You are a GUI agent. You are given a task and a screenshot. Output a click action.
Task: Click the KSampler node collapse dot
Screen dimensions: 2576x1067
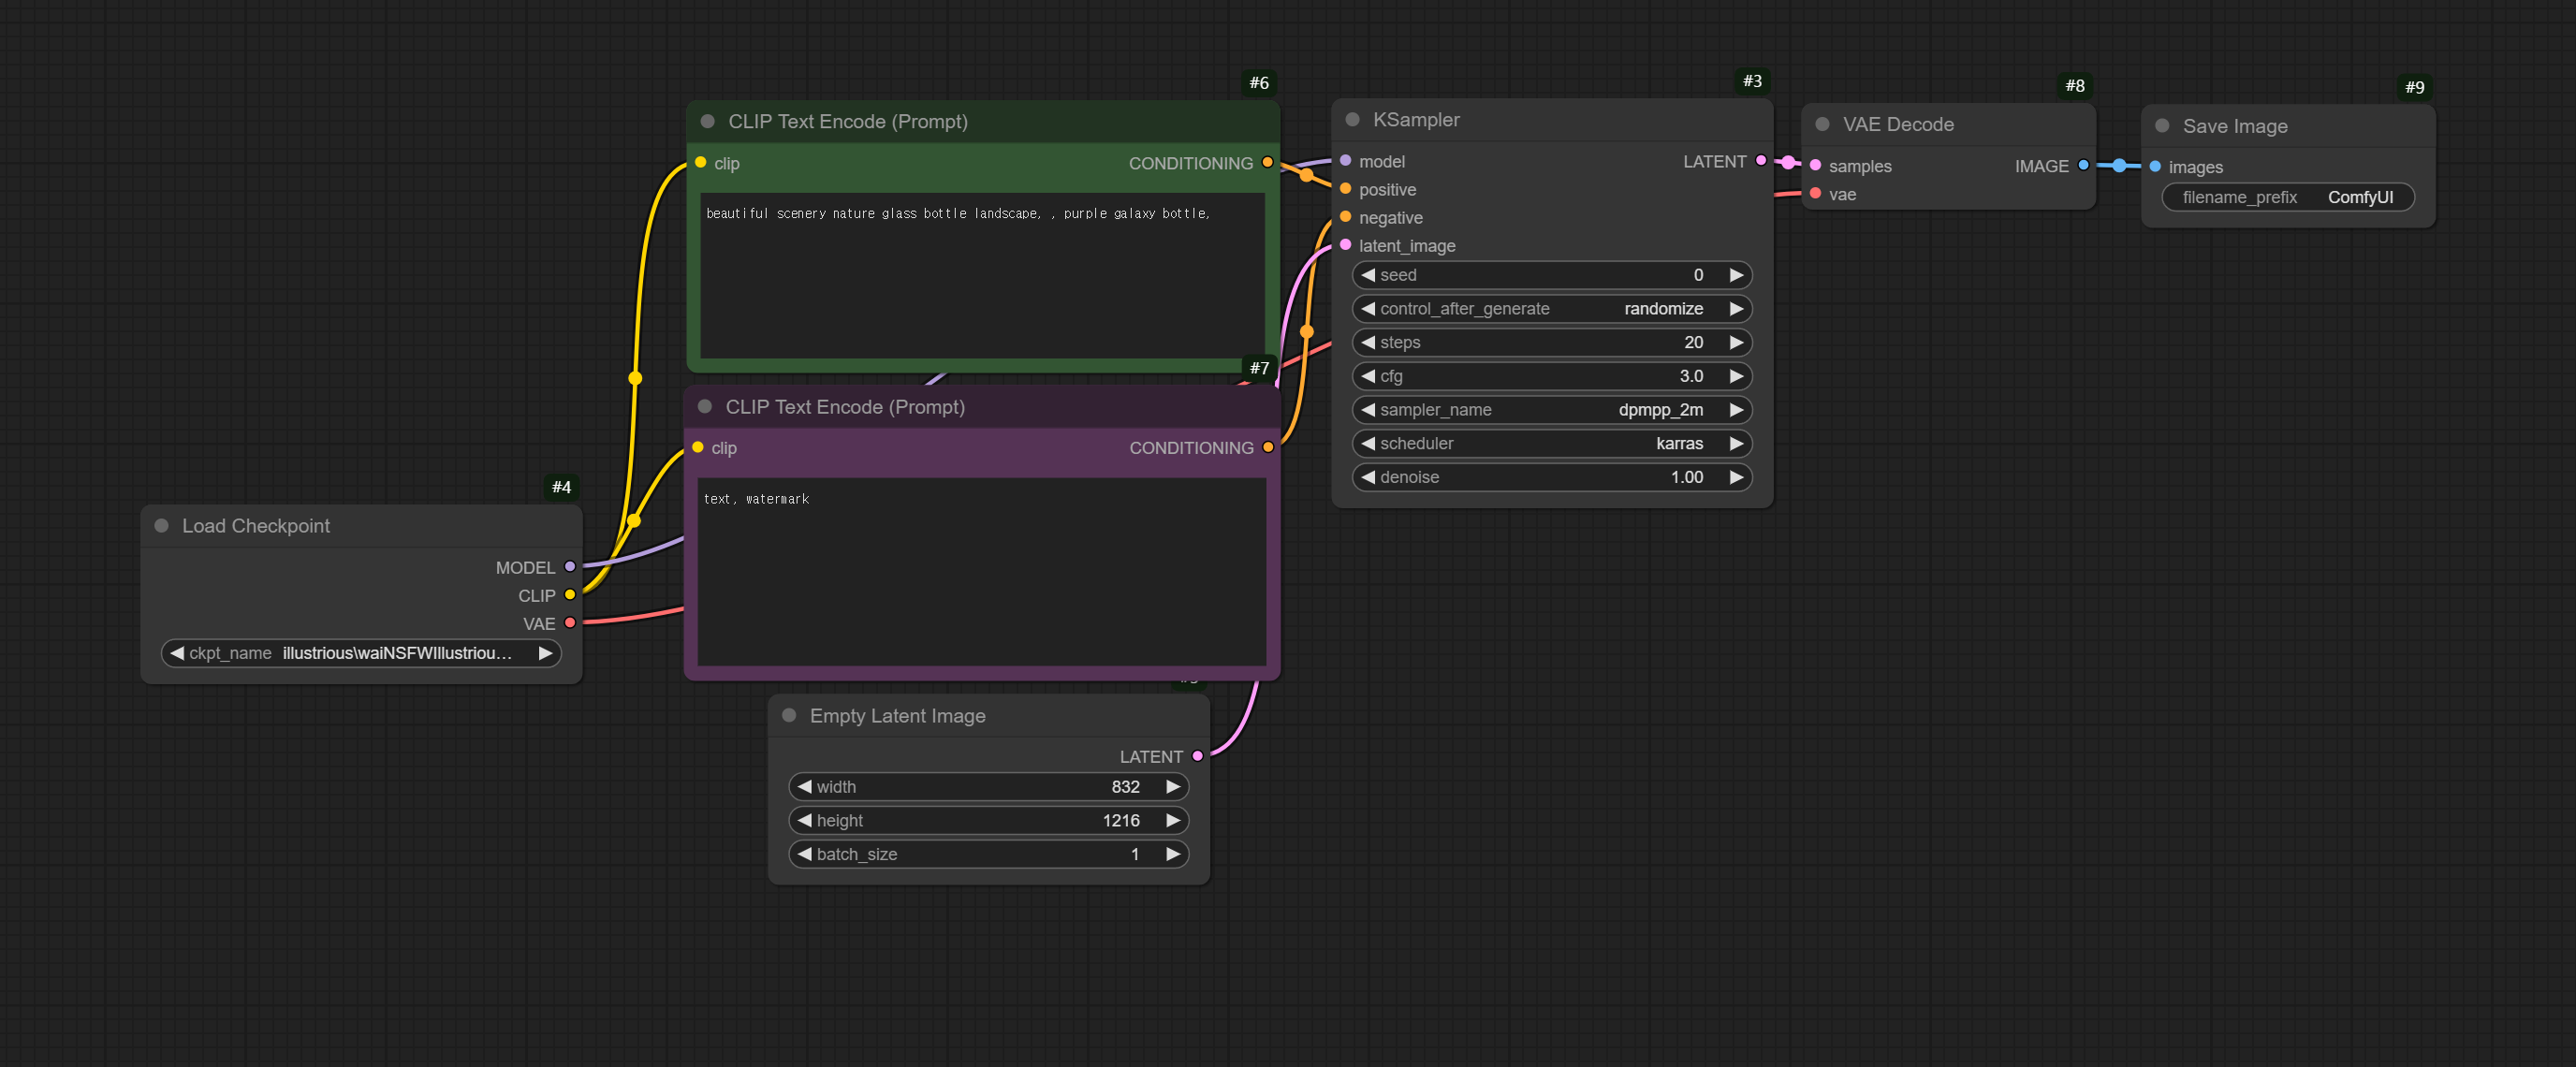(1352, 120)
